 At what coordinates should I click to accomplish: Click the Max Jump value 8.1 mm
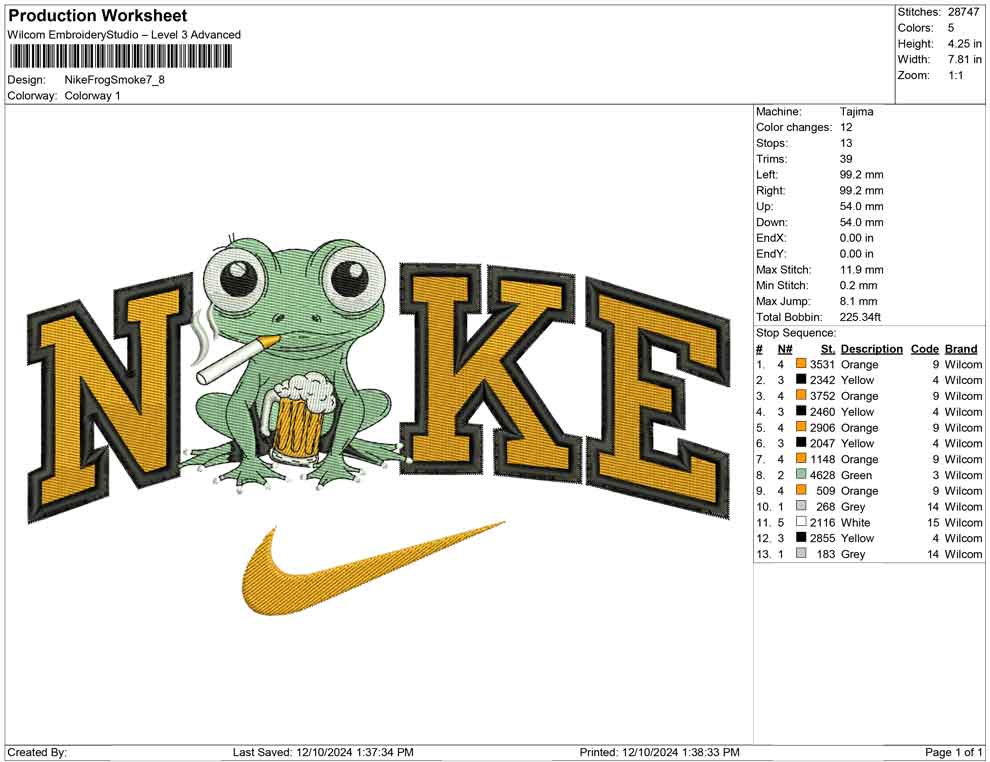tap(858, 301)
